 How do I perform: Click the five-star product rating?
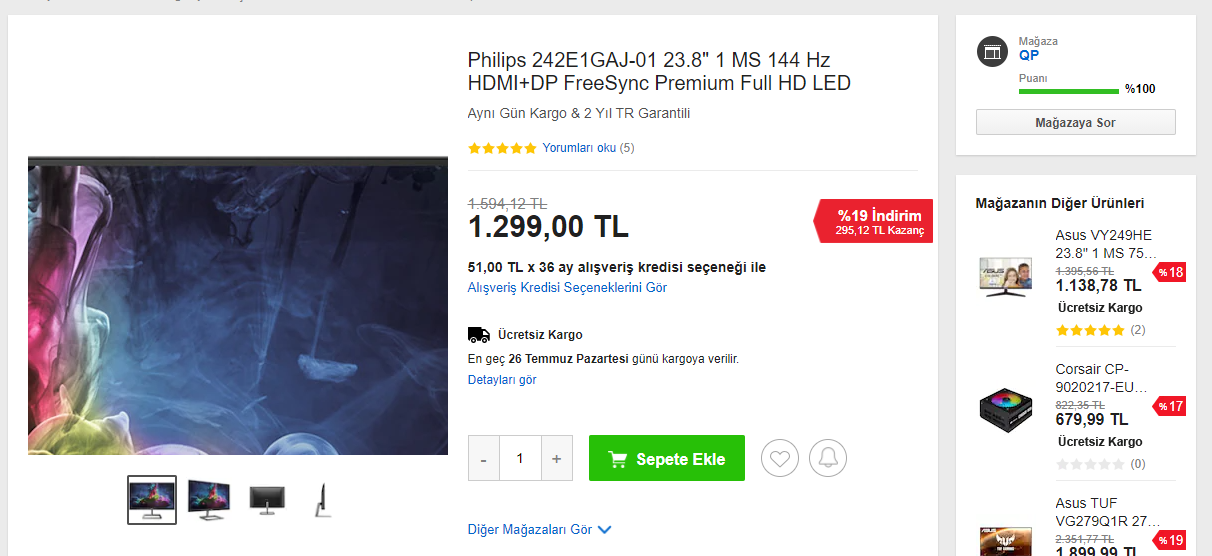click(x=502, y=148)
